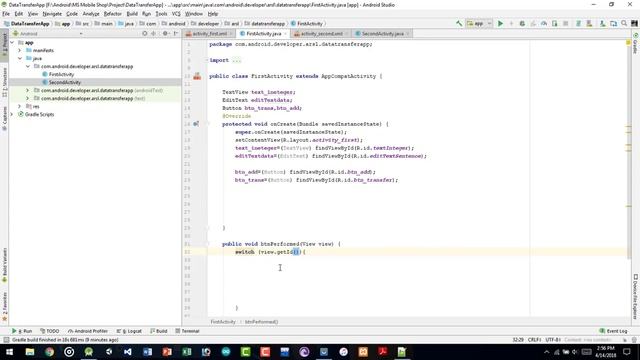Click collapse all icon in Project panel

(153, 33)
